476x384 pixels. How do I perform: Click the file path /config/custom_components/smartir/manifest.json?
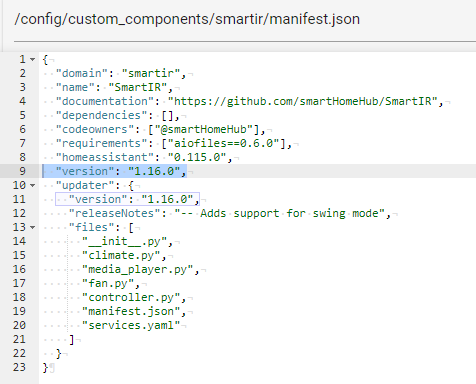click(187, 19)
